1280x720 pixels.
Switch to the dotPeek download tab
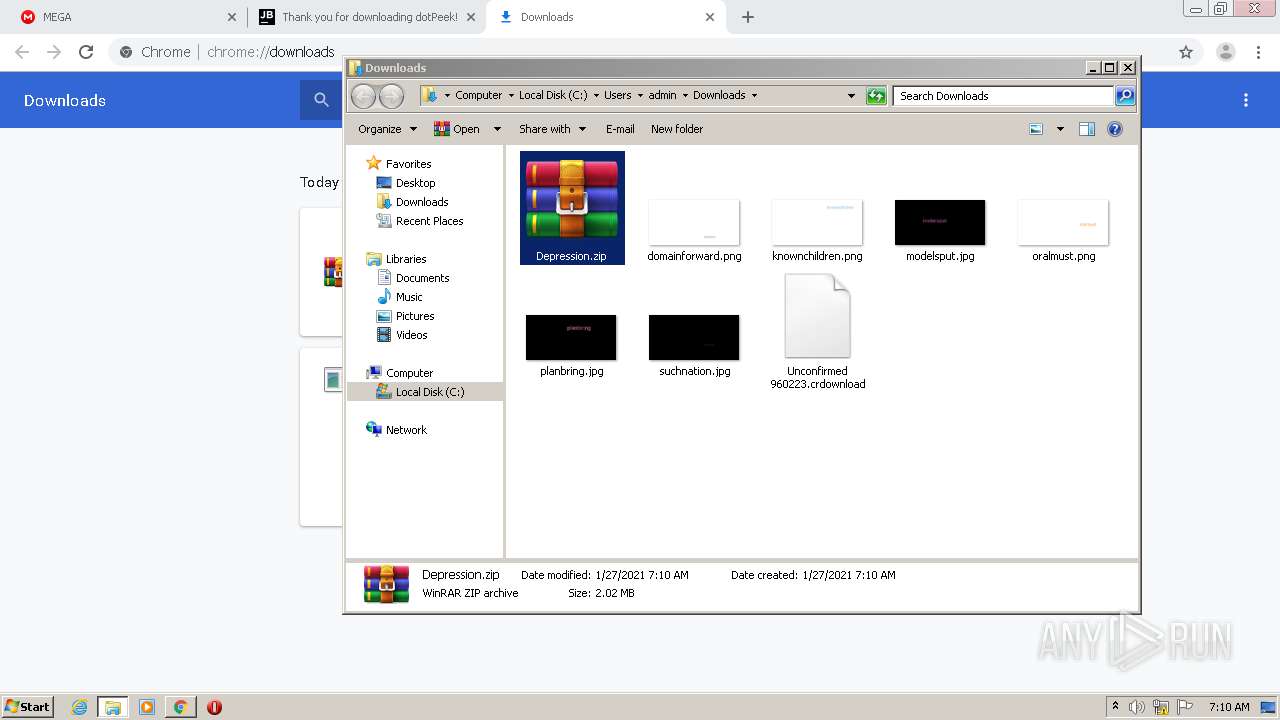pos(367,17)
